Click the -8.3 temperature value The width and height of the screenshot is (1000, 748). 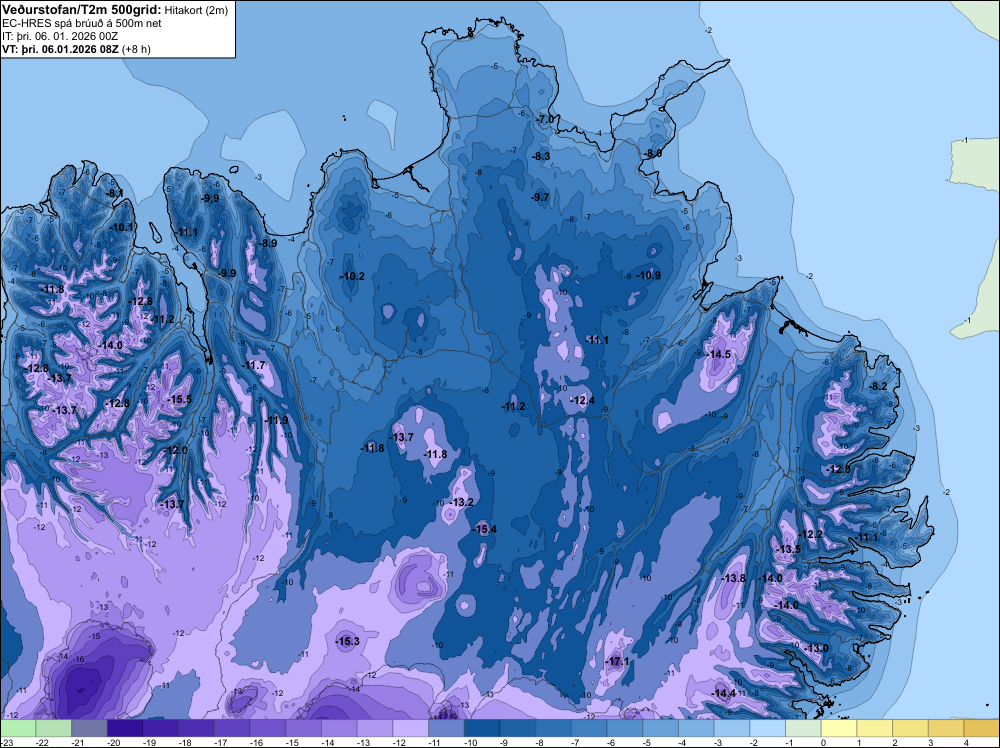click(x=541, y=156)
